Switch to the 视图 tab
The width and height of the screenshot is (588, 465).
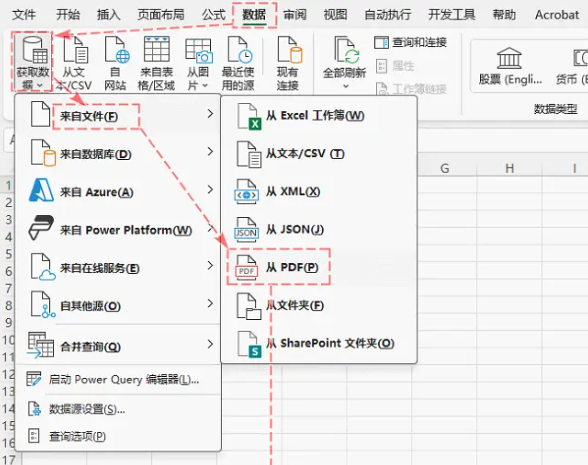(x=335, y=15)
